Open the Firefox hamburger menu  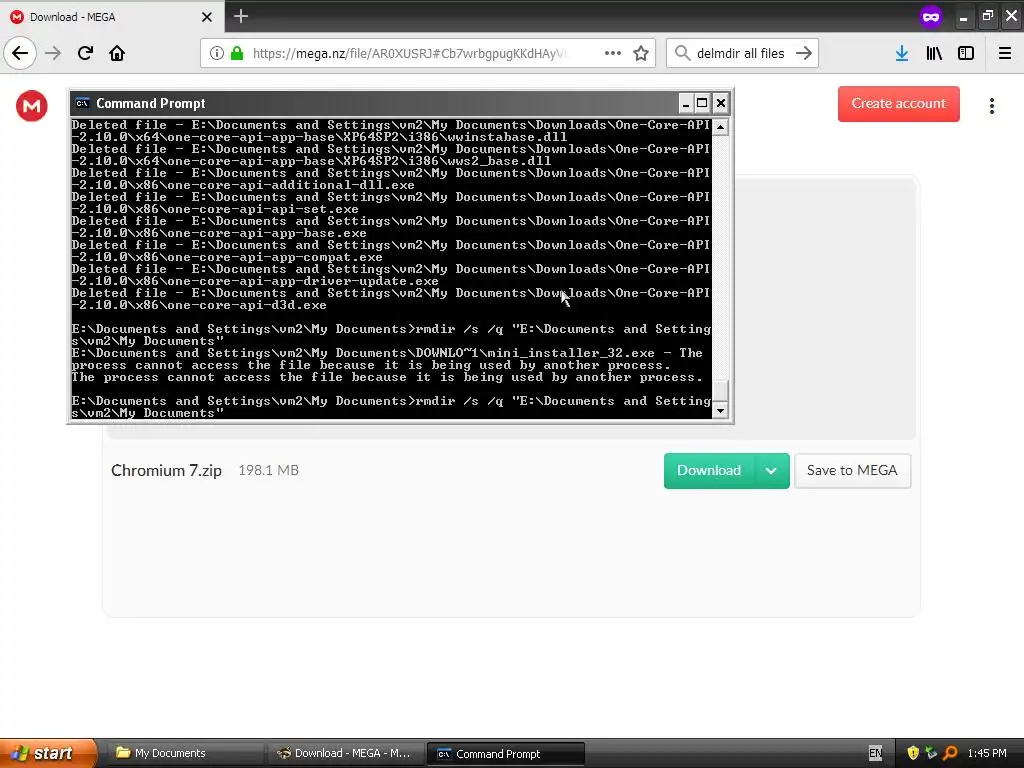click(1005, 53)
